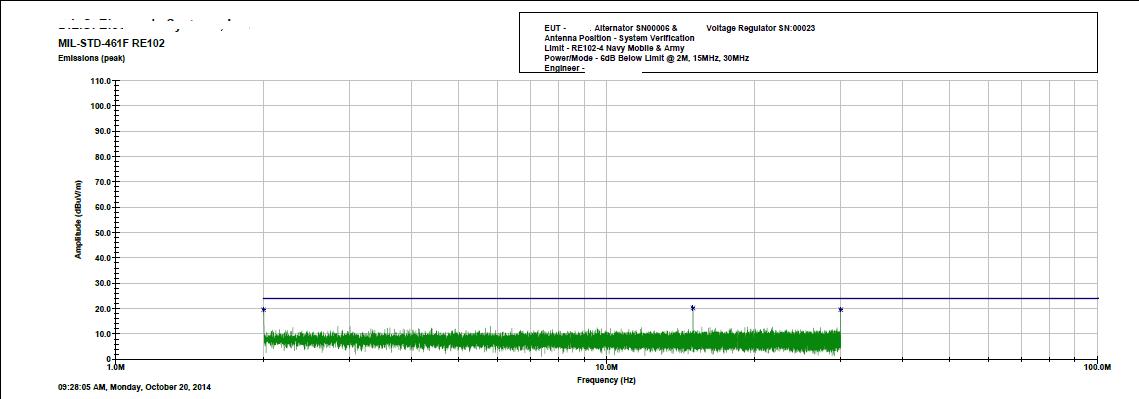The height and width of the screenshot is (399, 1139).
Task: Click the Power/Mode 6dB Below Limit line
Action: 646,57
